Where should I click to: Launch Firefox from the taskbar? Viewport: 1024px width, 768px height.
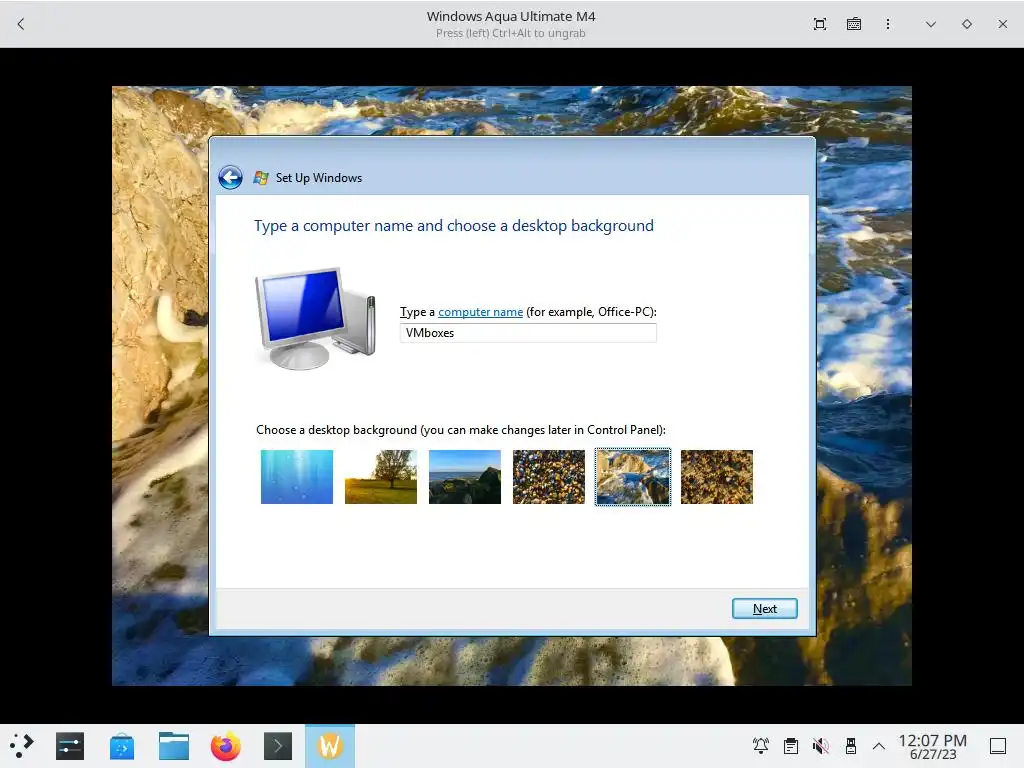tap(226, 746)
